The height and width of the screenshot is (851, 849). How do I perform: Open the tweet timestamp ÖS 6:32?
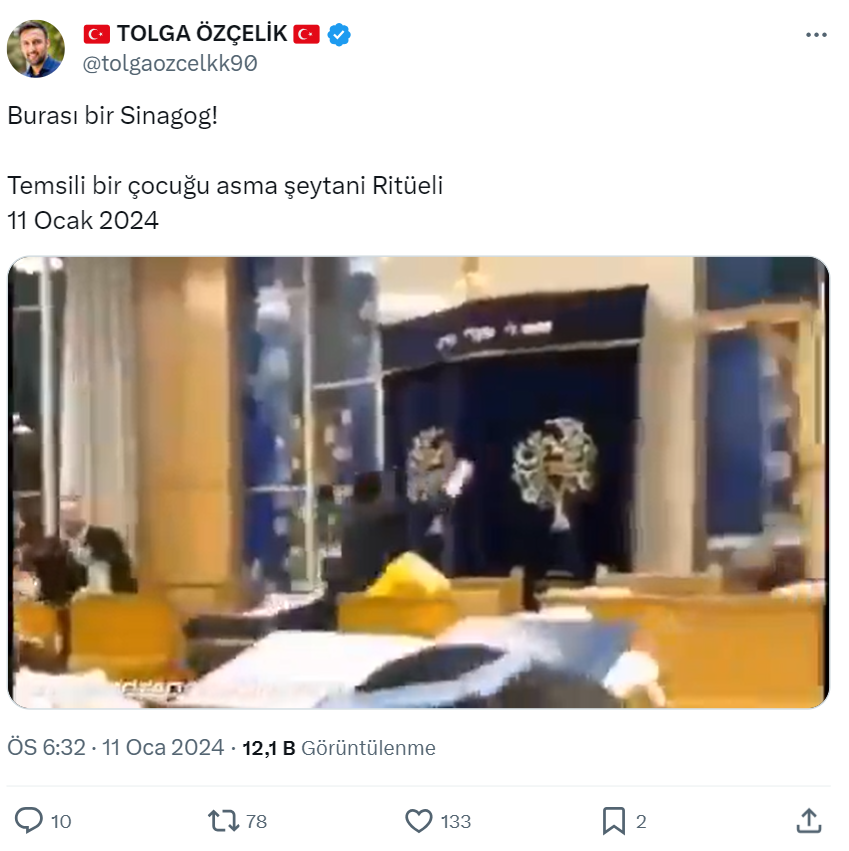pos(47,748)
